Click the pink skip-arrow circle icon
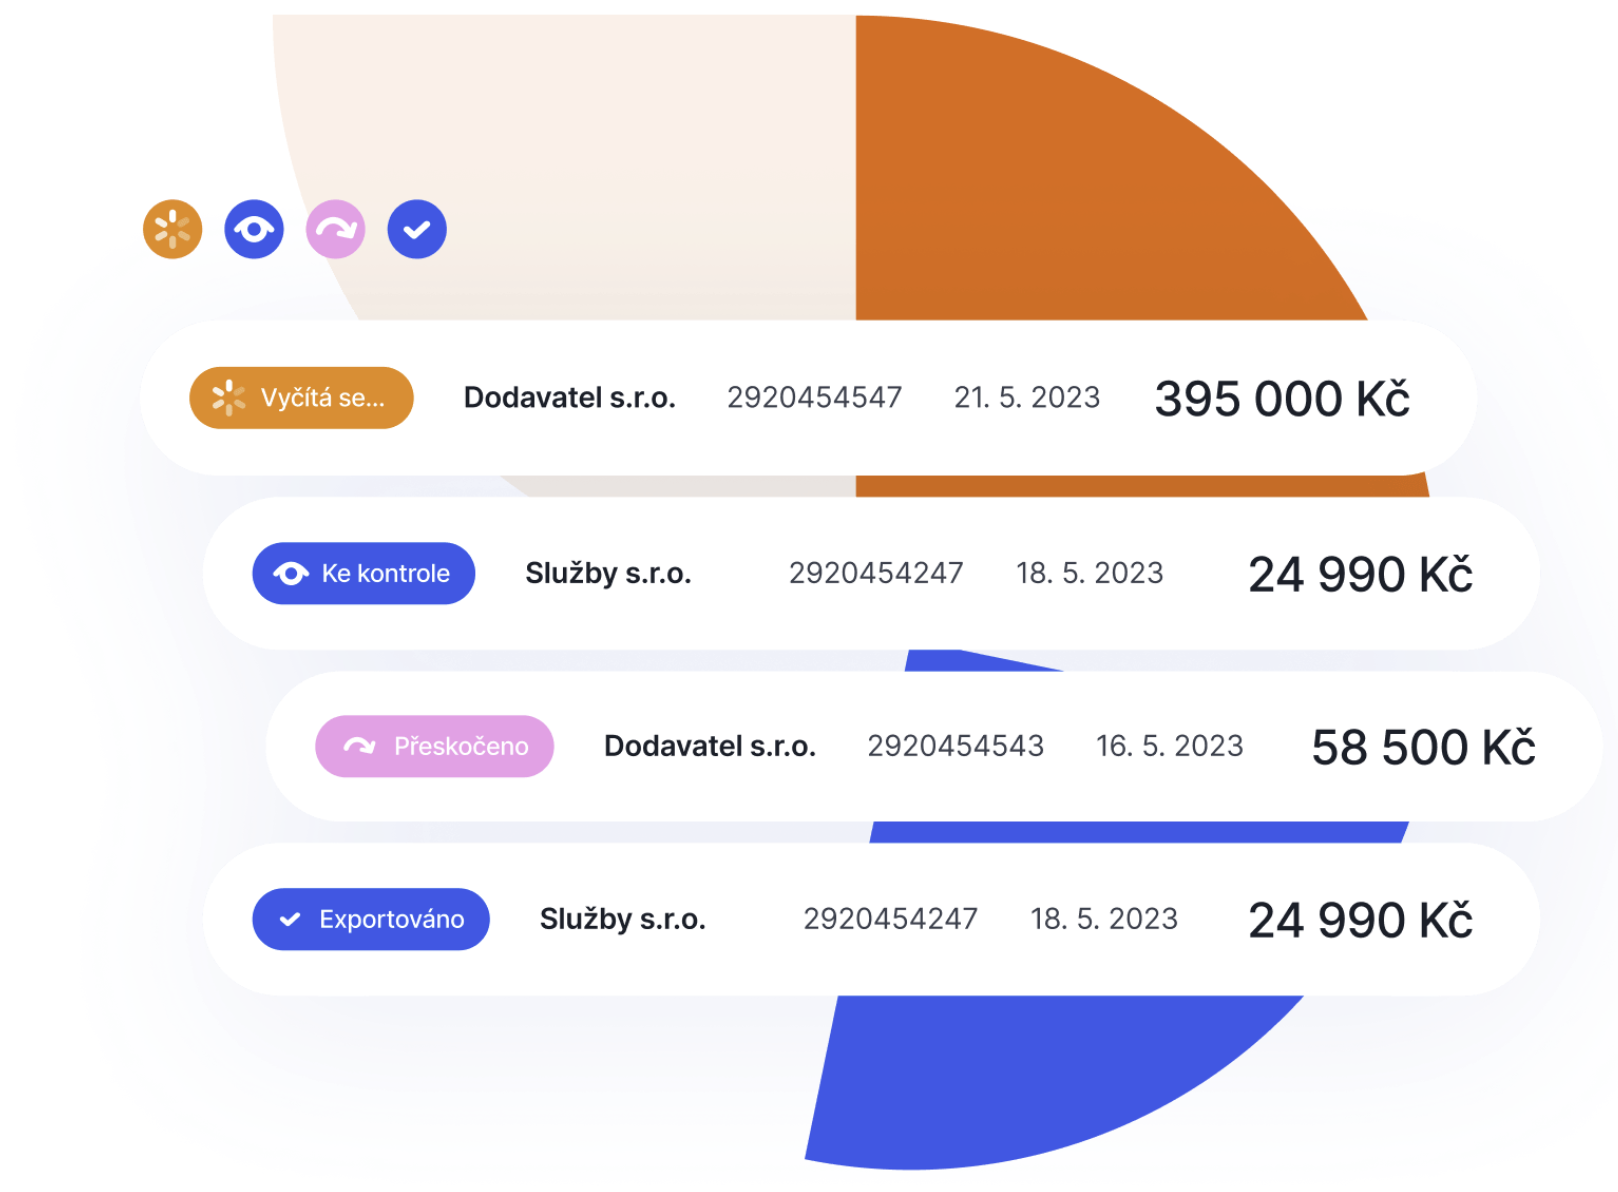The height and width of the screenshot is (1192, 1618). pyautogui.click(x=335, y=229)
